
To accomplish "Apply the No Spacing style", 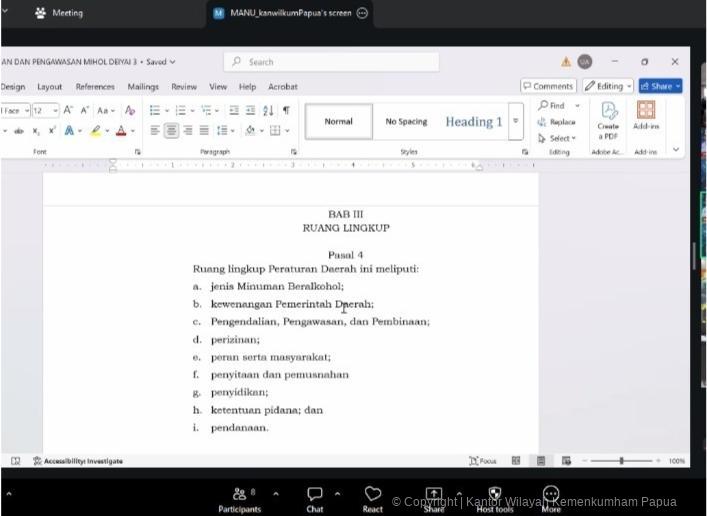I will [x=406, y=121].
